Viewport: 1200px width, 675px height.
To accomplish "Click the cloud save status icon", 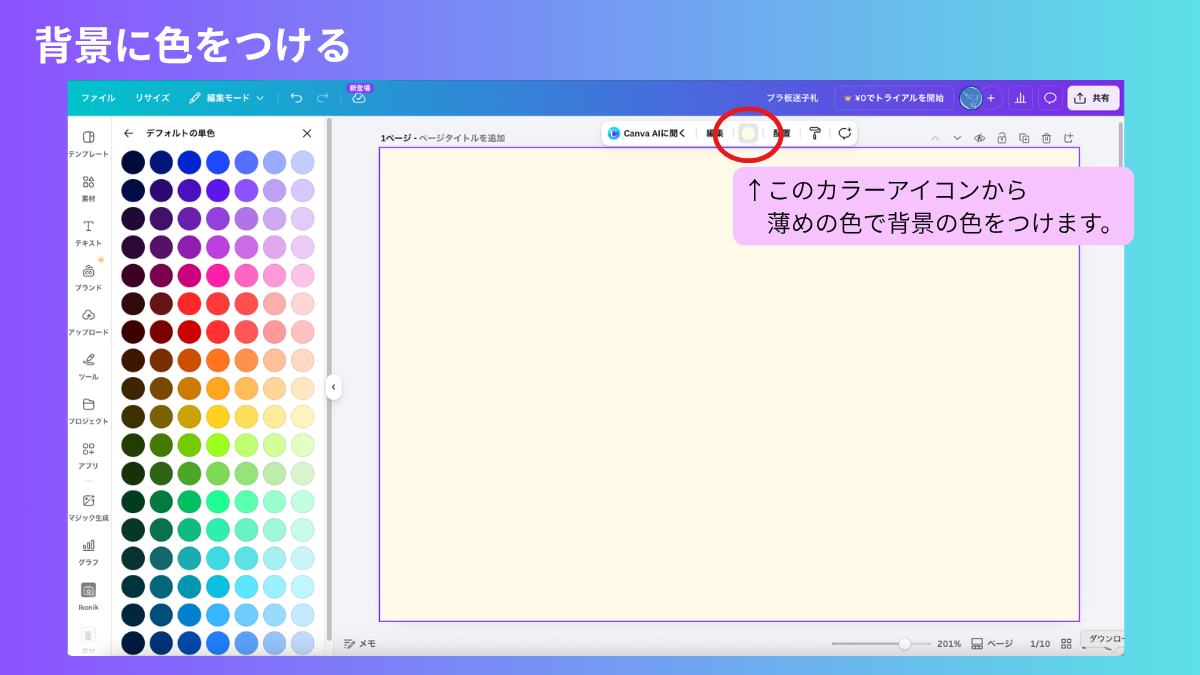I will (359, 98).
